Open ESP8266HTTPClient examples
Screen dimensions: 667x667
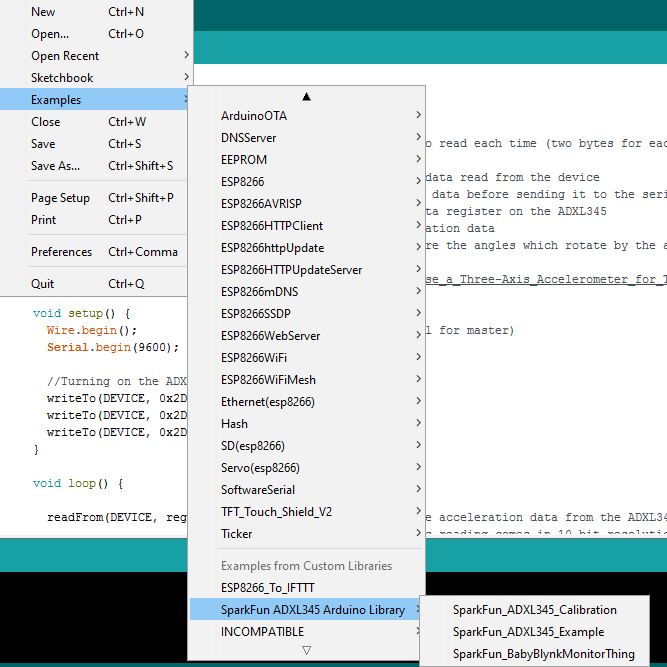pyautogui.click(x=306, y=226)
